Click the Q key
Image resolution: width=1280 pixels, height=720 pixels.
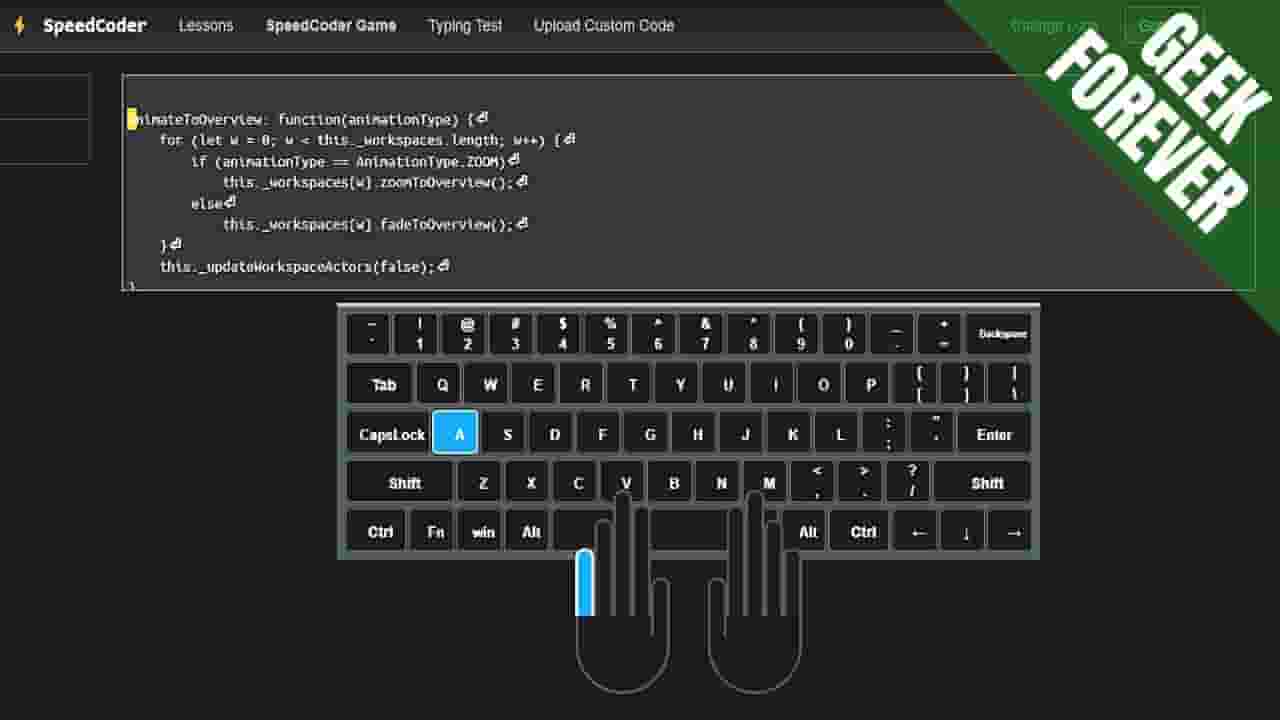(439, 384)
